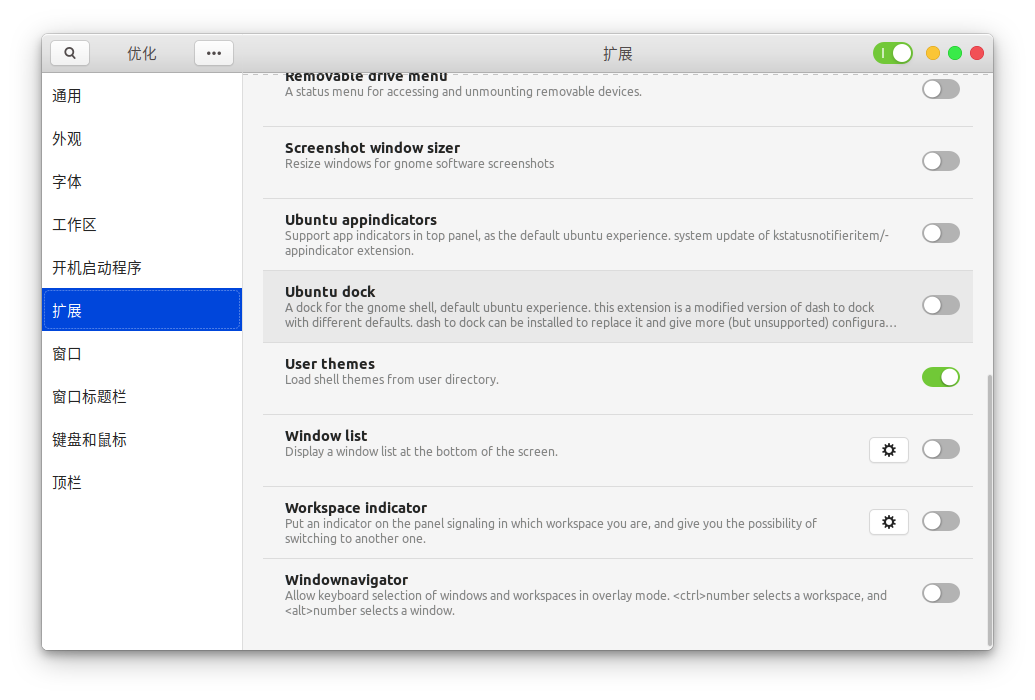Click the Windownavigator title text

click(347, 580)
